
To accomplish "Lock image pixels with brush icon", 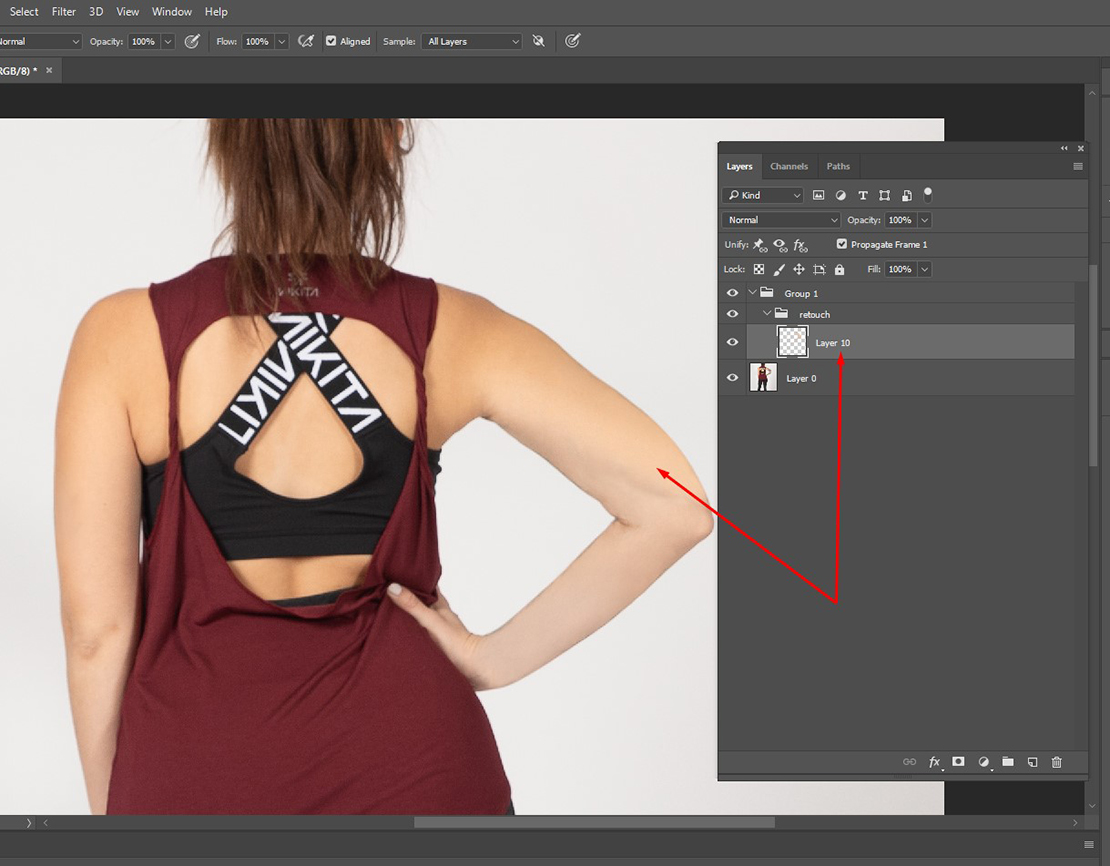I will coord(779,269).
